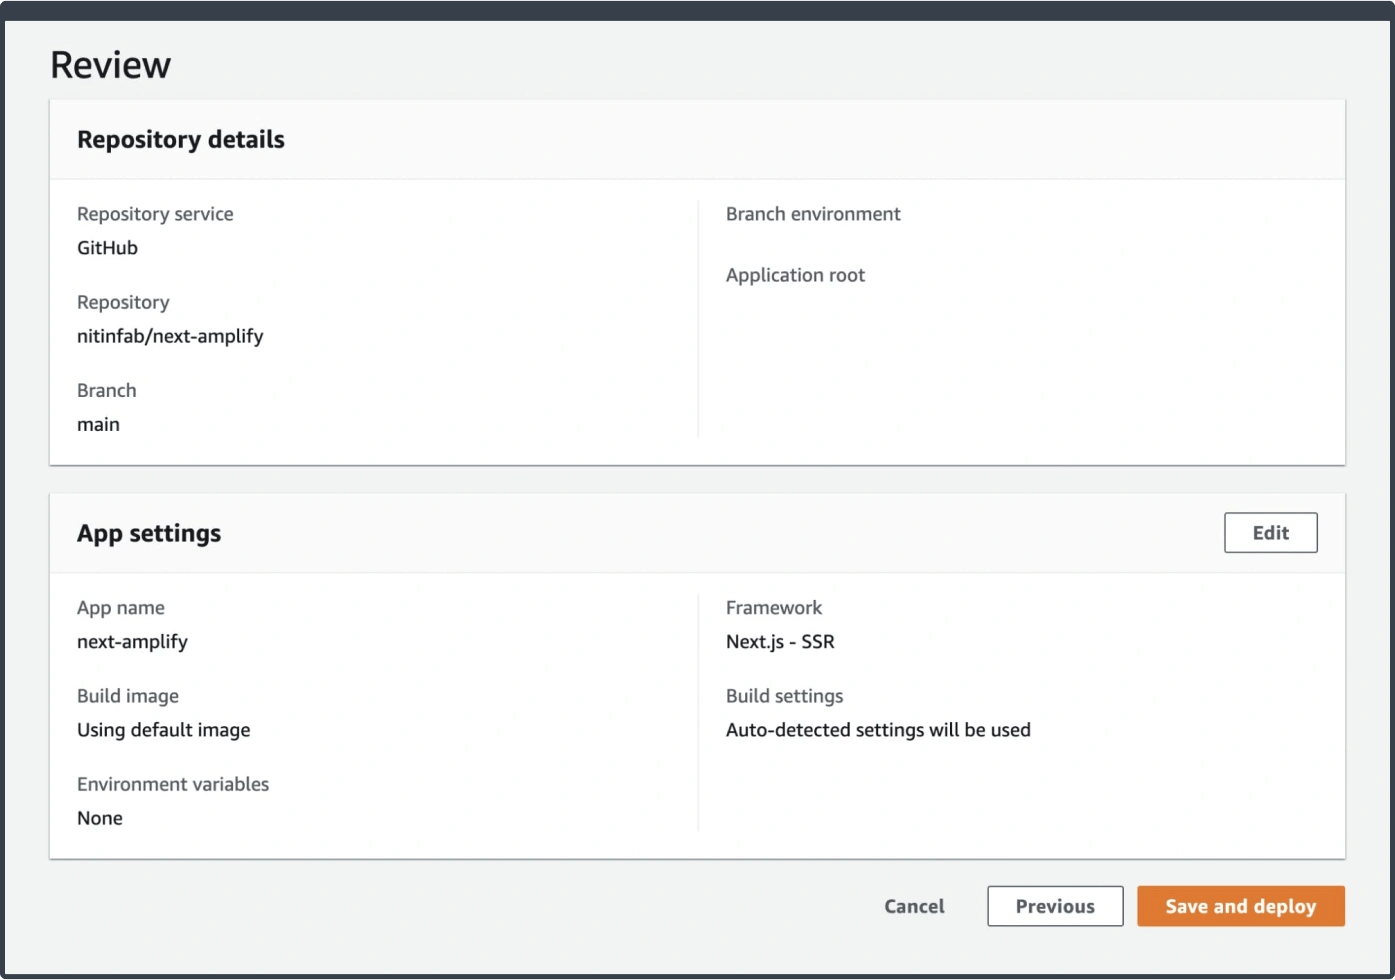Select the next-amplify app name value

pyautogui.click(x=132, y=642)
